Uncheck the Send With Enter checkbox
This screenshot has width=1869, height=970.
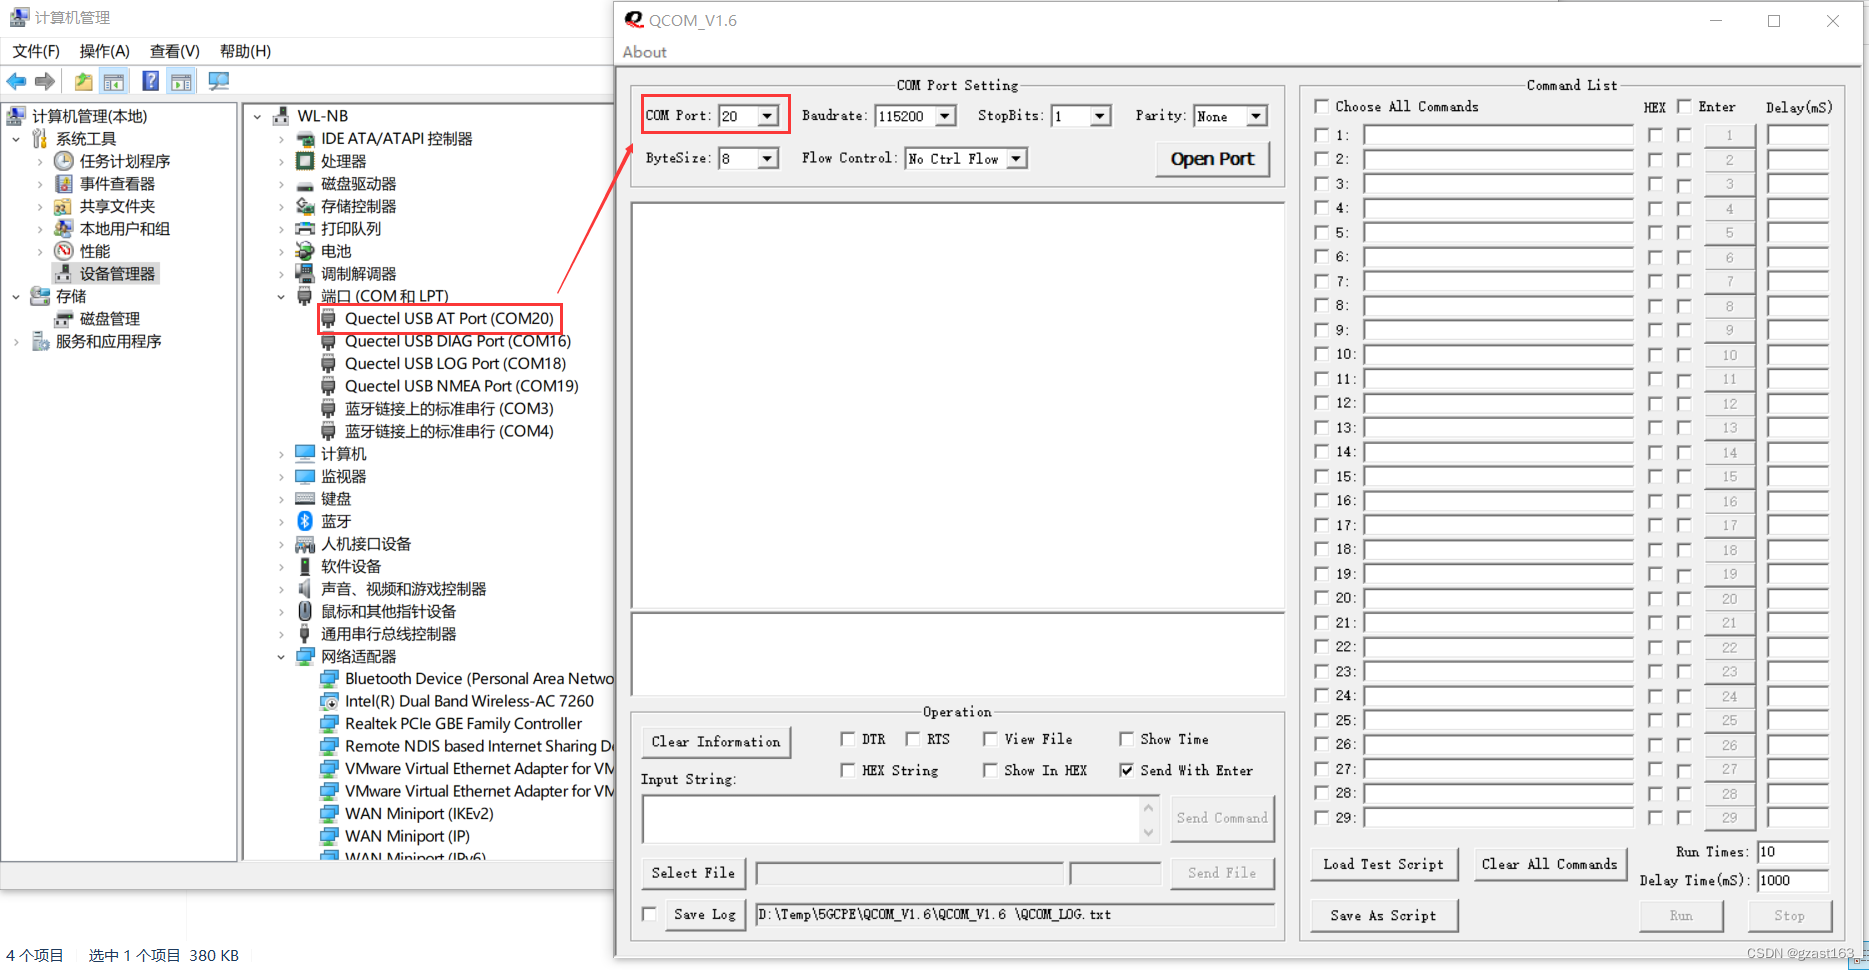tap(1126, 770)
